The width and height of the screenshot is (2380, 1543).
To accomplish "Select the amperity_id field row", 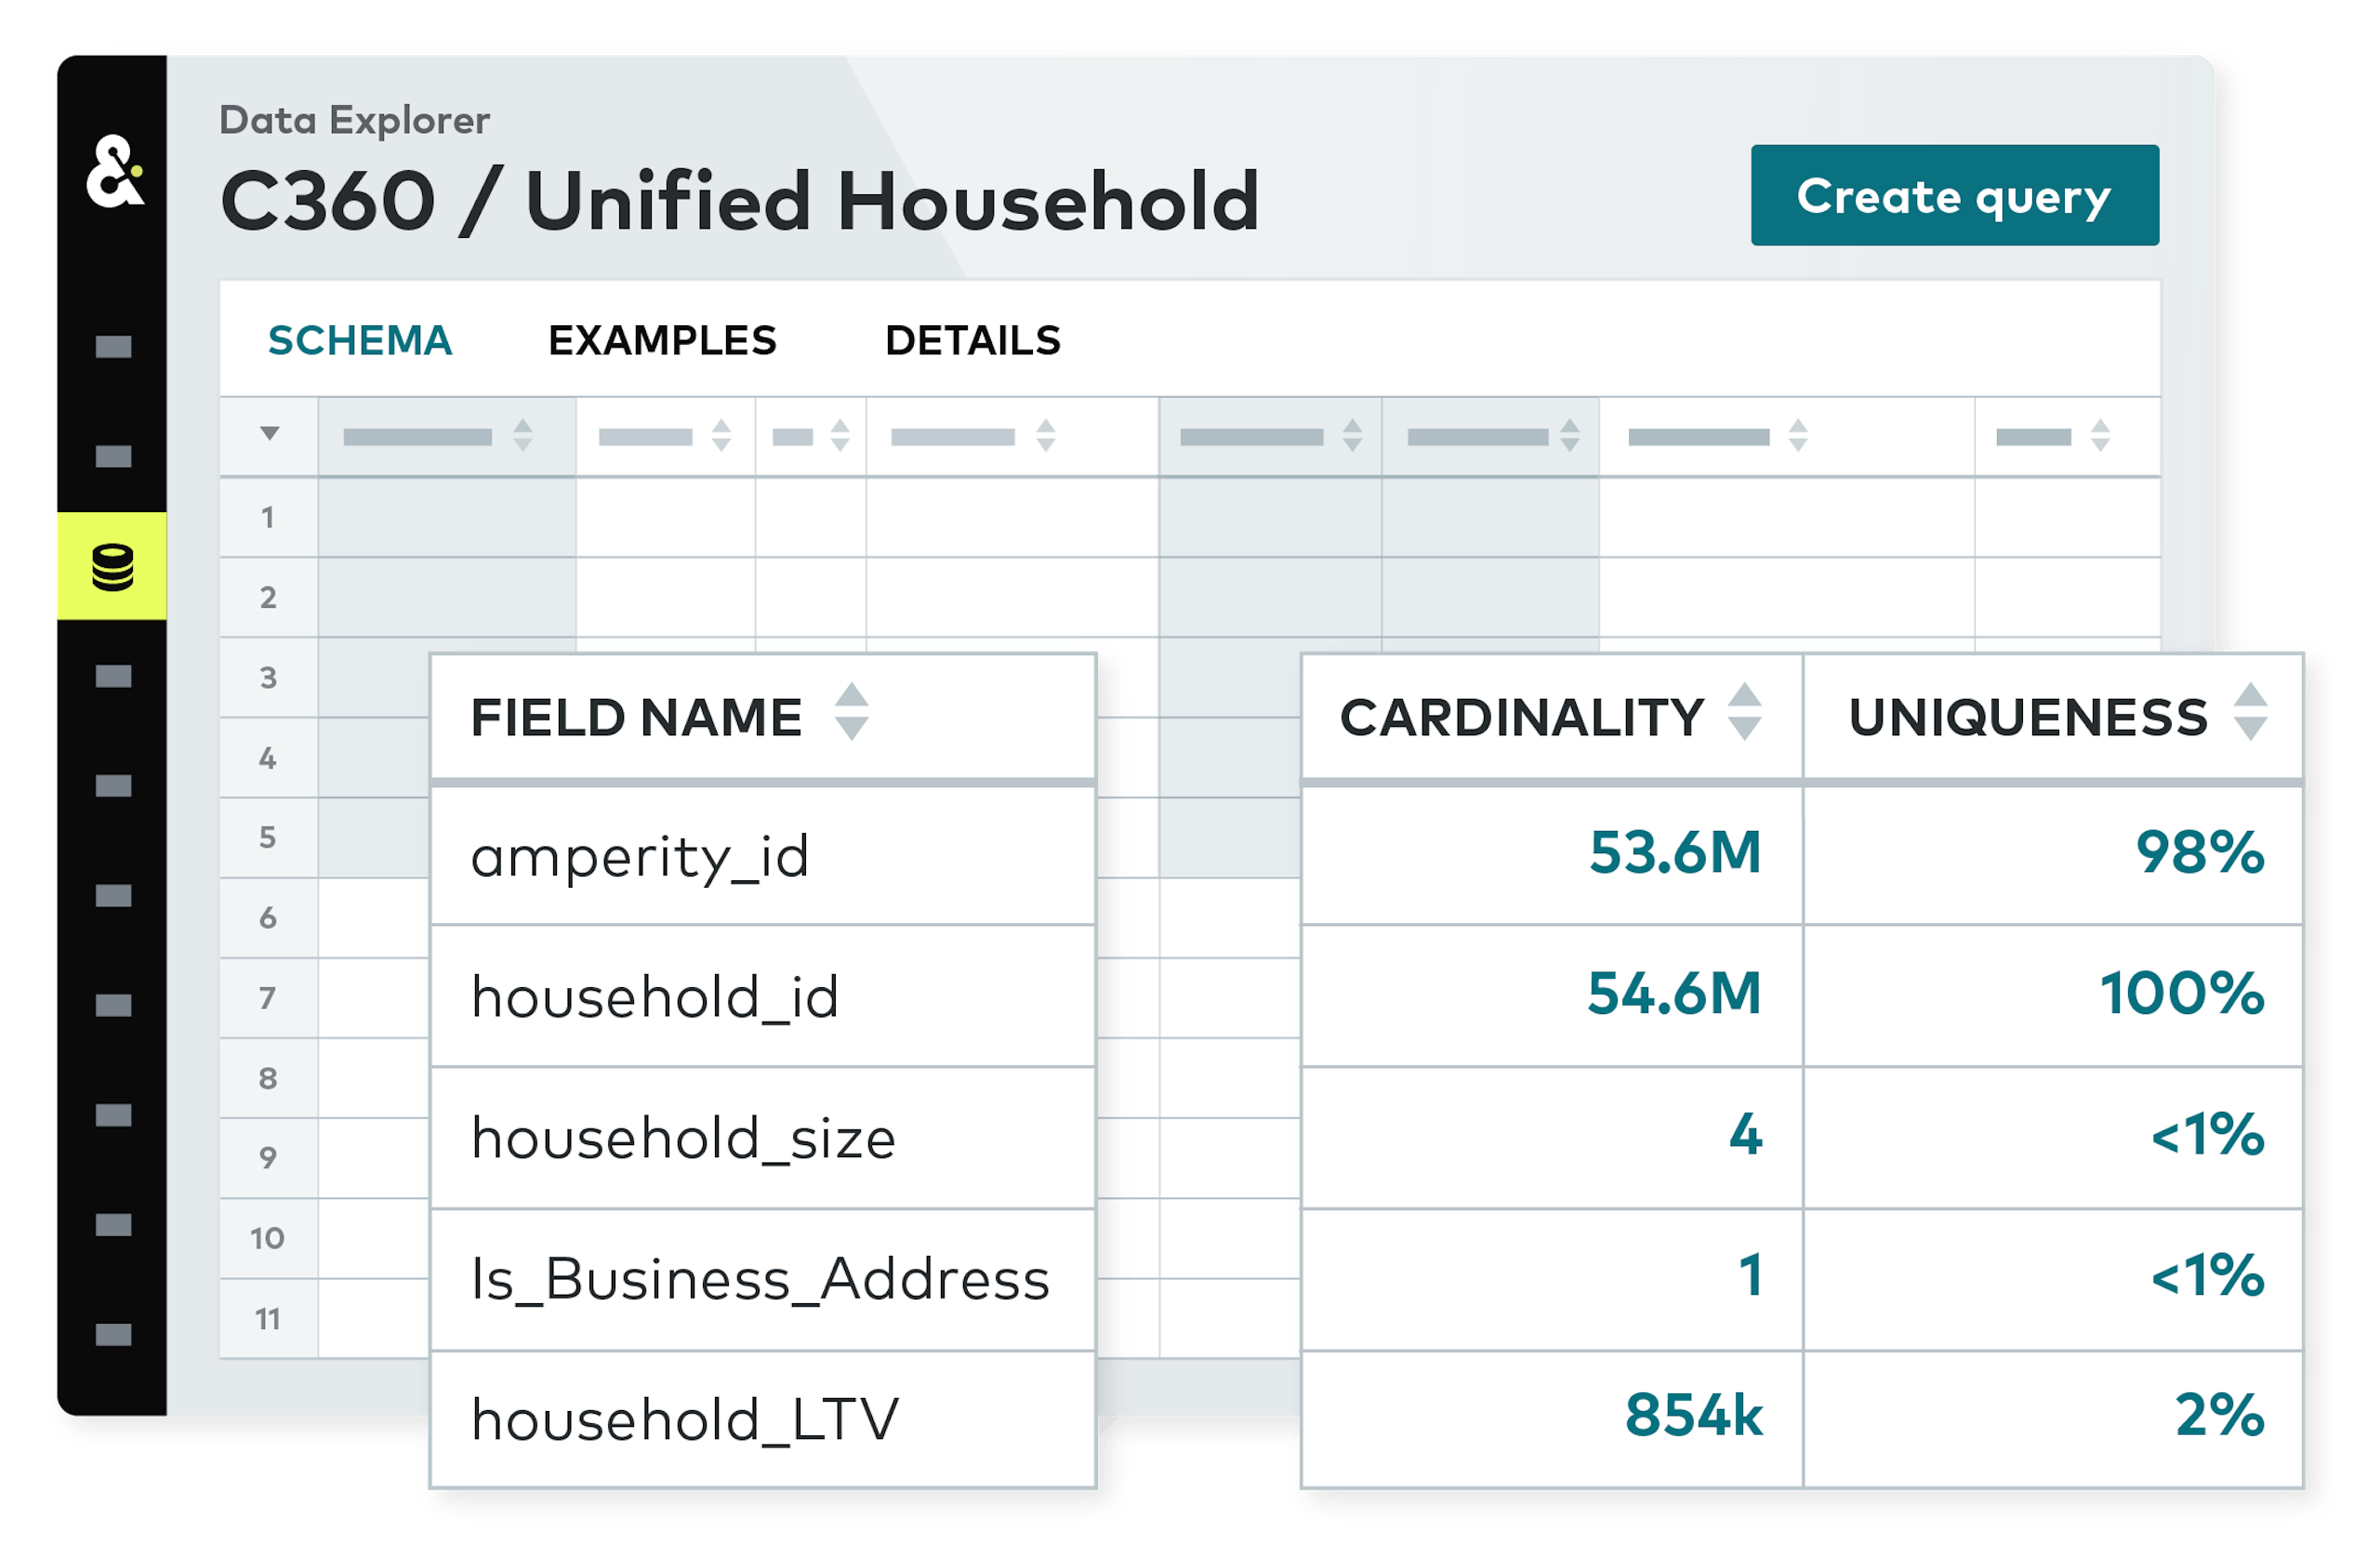I will click(640, 857).
